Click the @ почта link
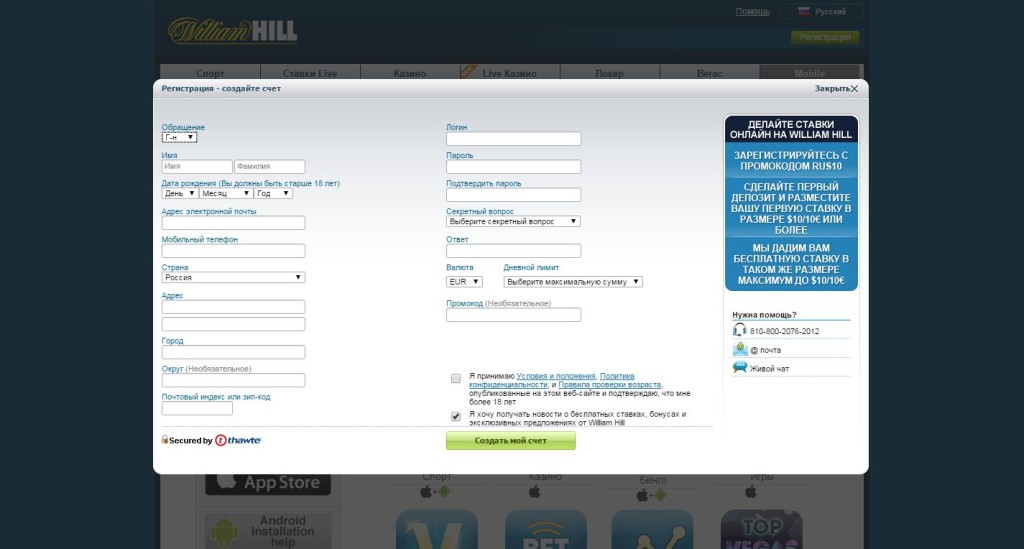1024x549 pixels. (765, 350)
